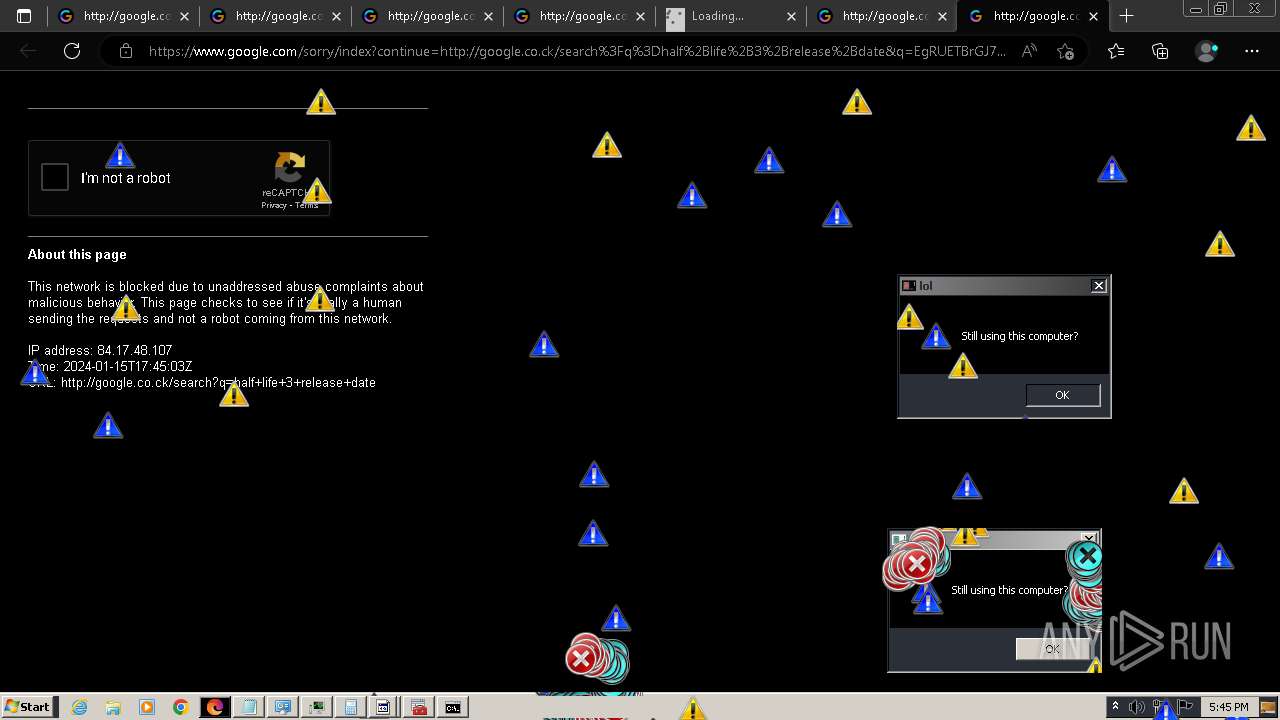Start Read aloud for this page

[1029, 51]
